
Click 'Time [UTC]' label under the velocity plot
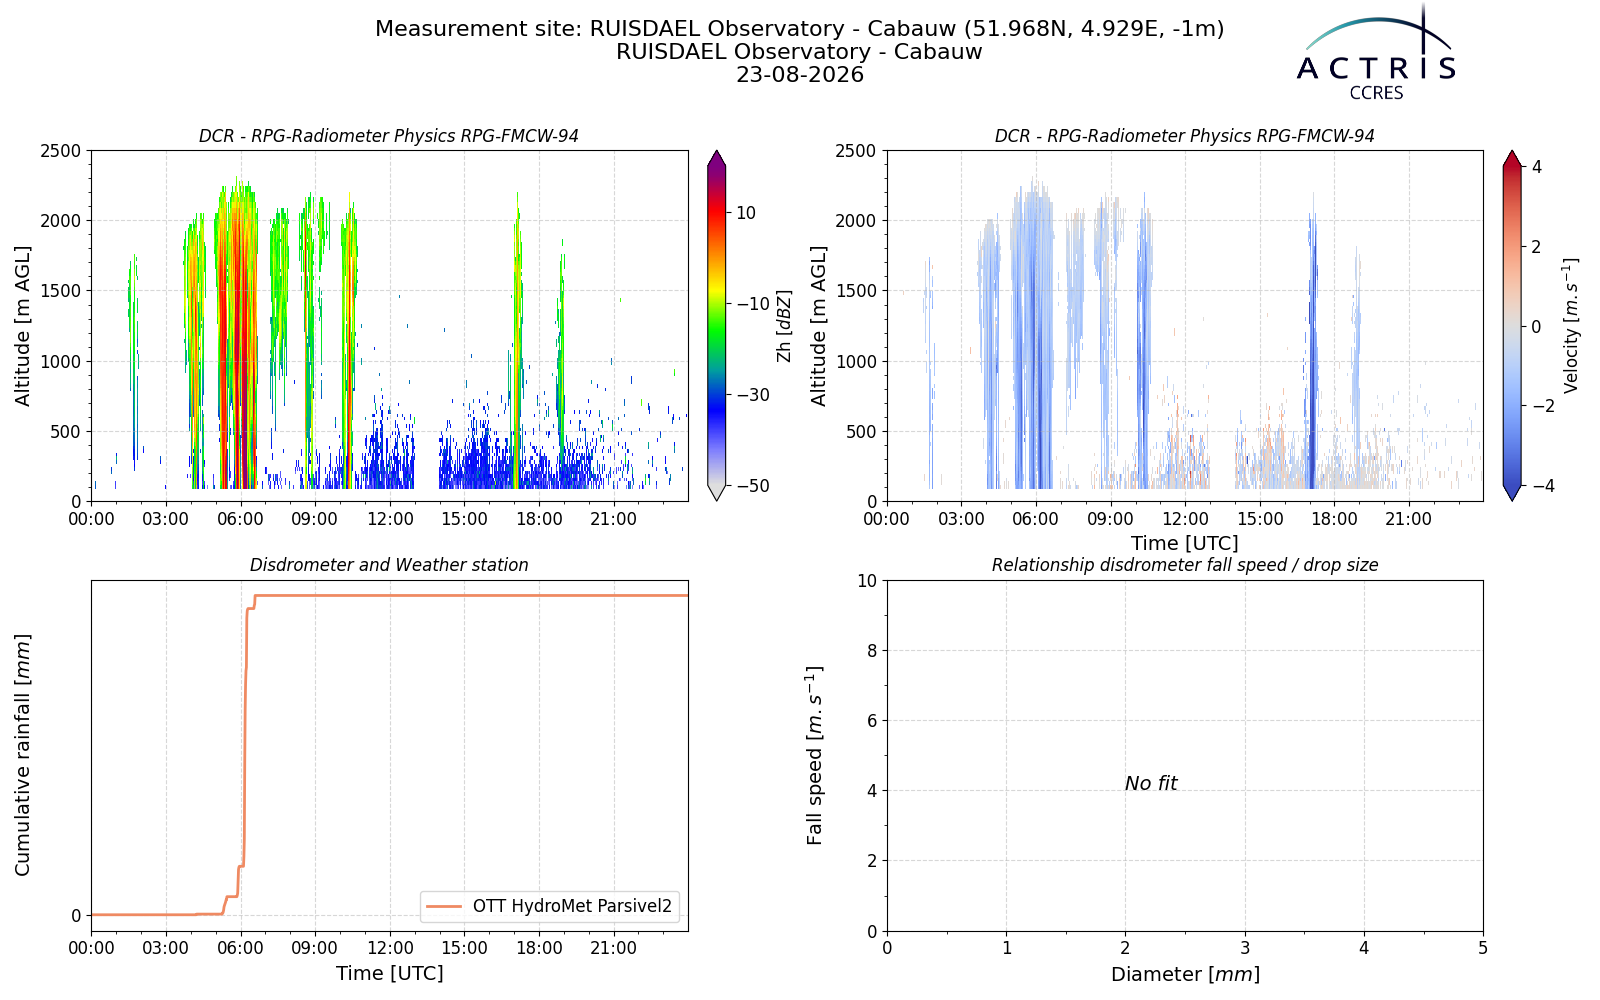click(1185, 544)
